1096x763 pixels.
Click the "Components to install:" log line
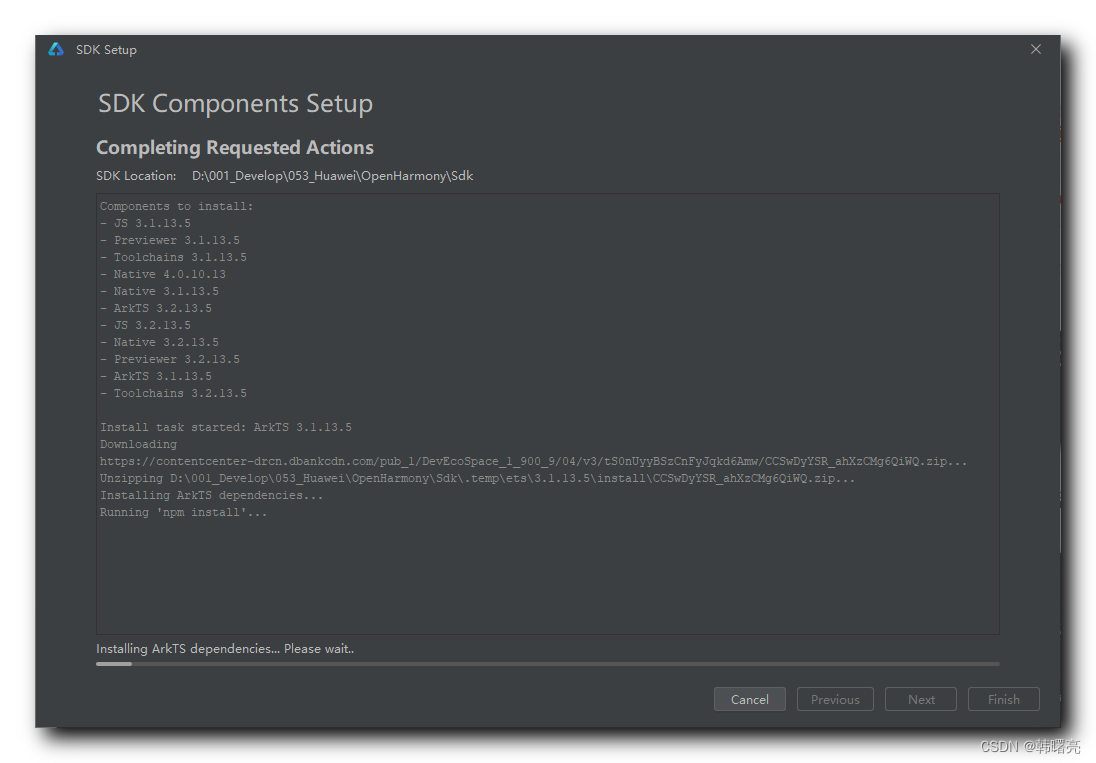[x=177, y=207]
